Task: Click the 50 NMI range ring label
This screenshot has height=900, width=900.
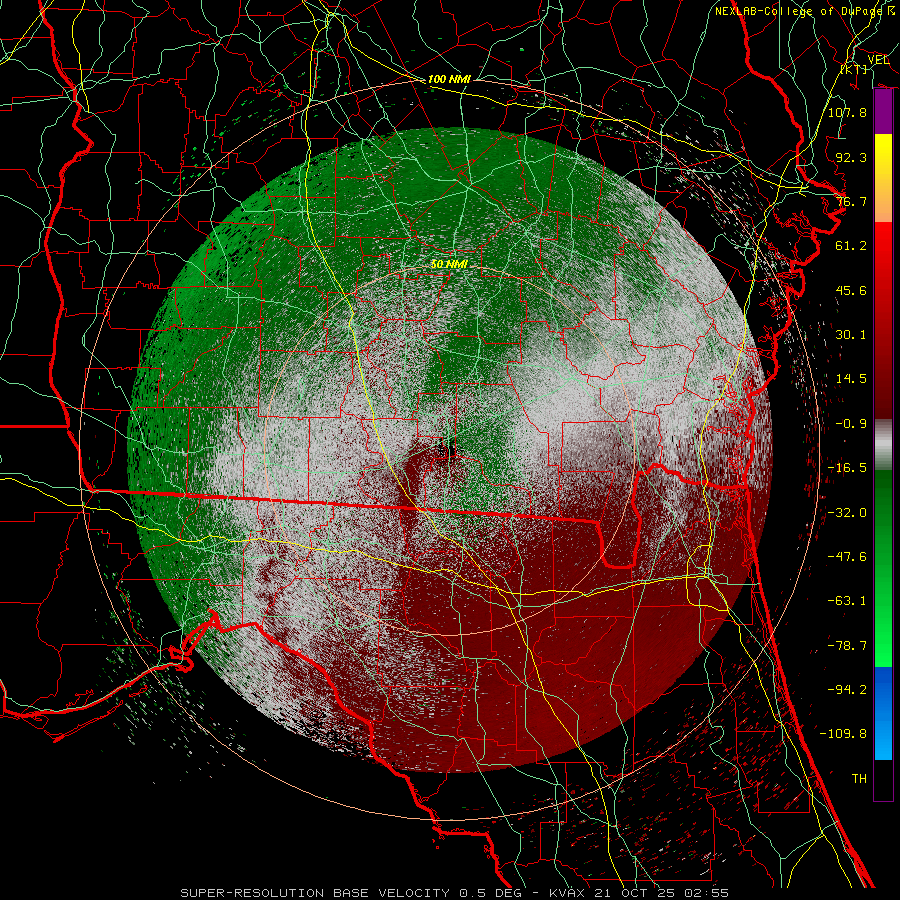Action: [x=449, y=264]
